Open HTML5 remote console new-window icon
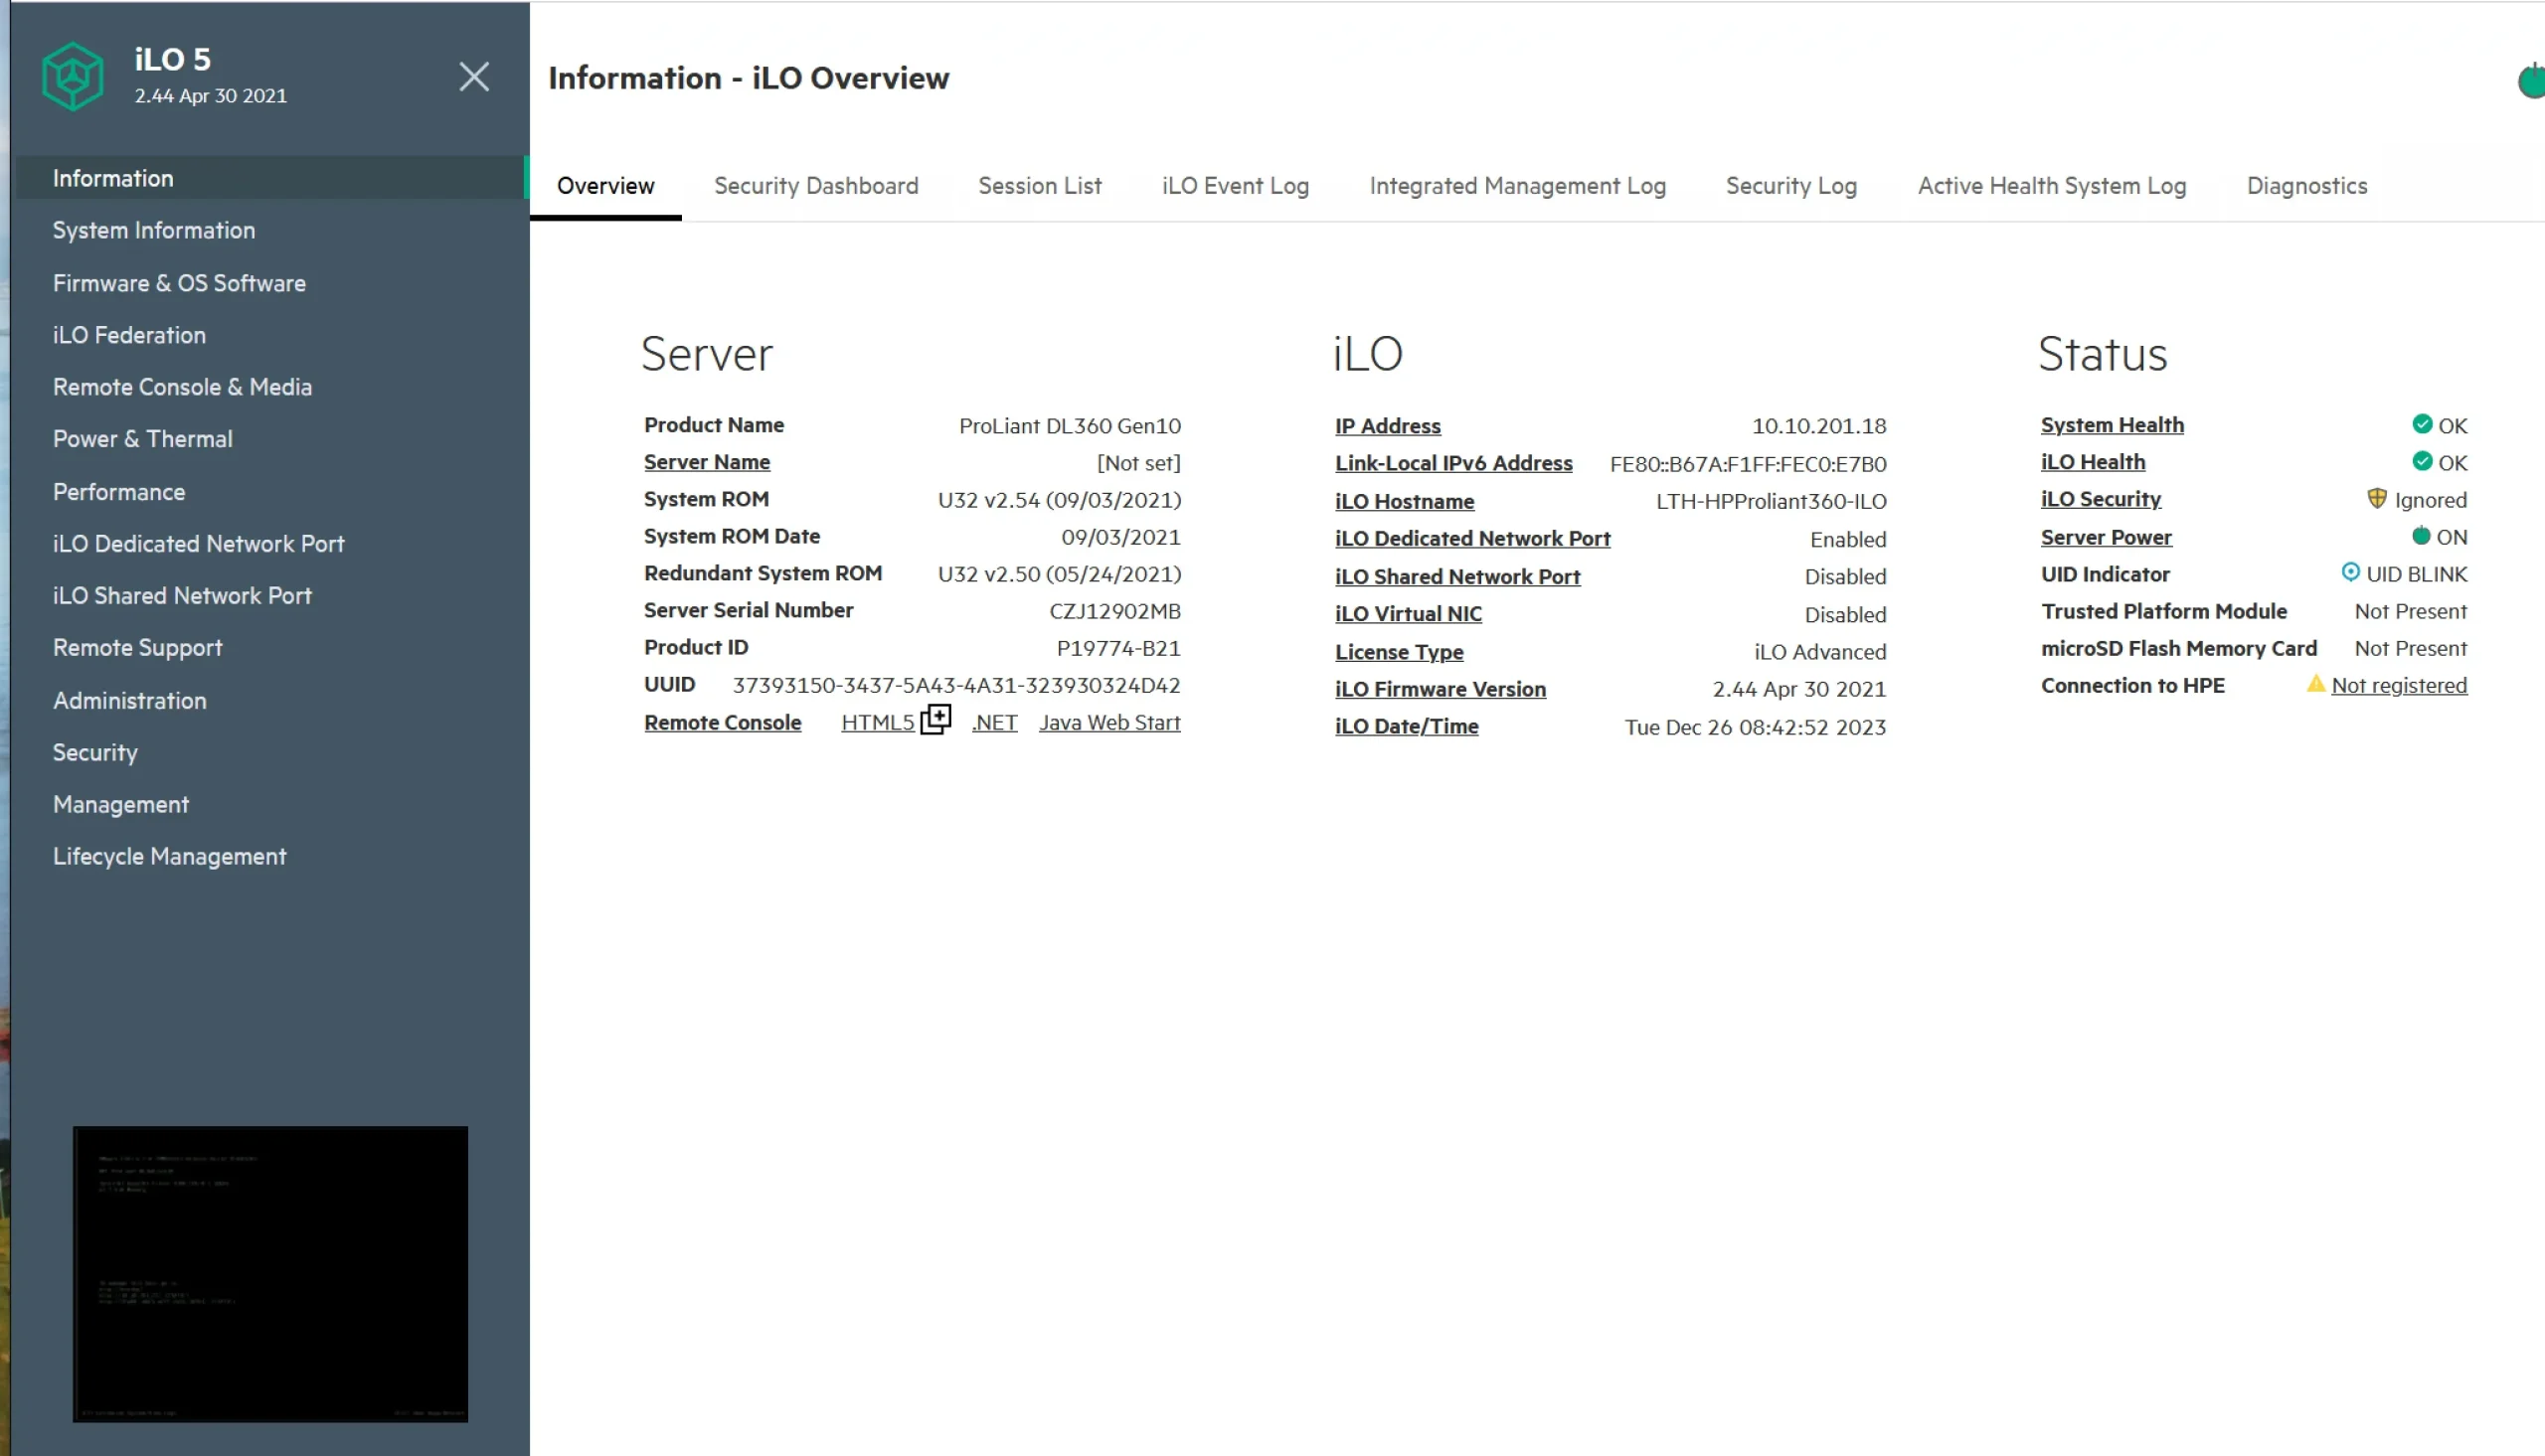This screenshot has height=1456, width=2545. pos(936,719)
